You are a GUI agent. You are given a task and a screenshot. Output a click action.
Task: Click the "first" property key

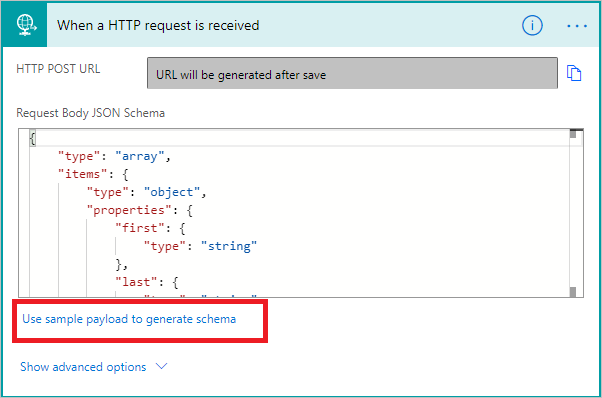140,228
